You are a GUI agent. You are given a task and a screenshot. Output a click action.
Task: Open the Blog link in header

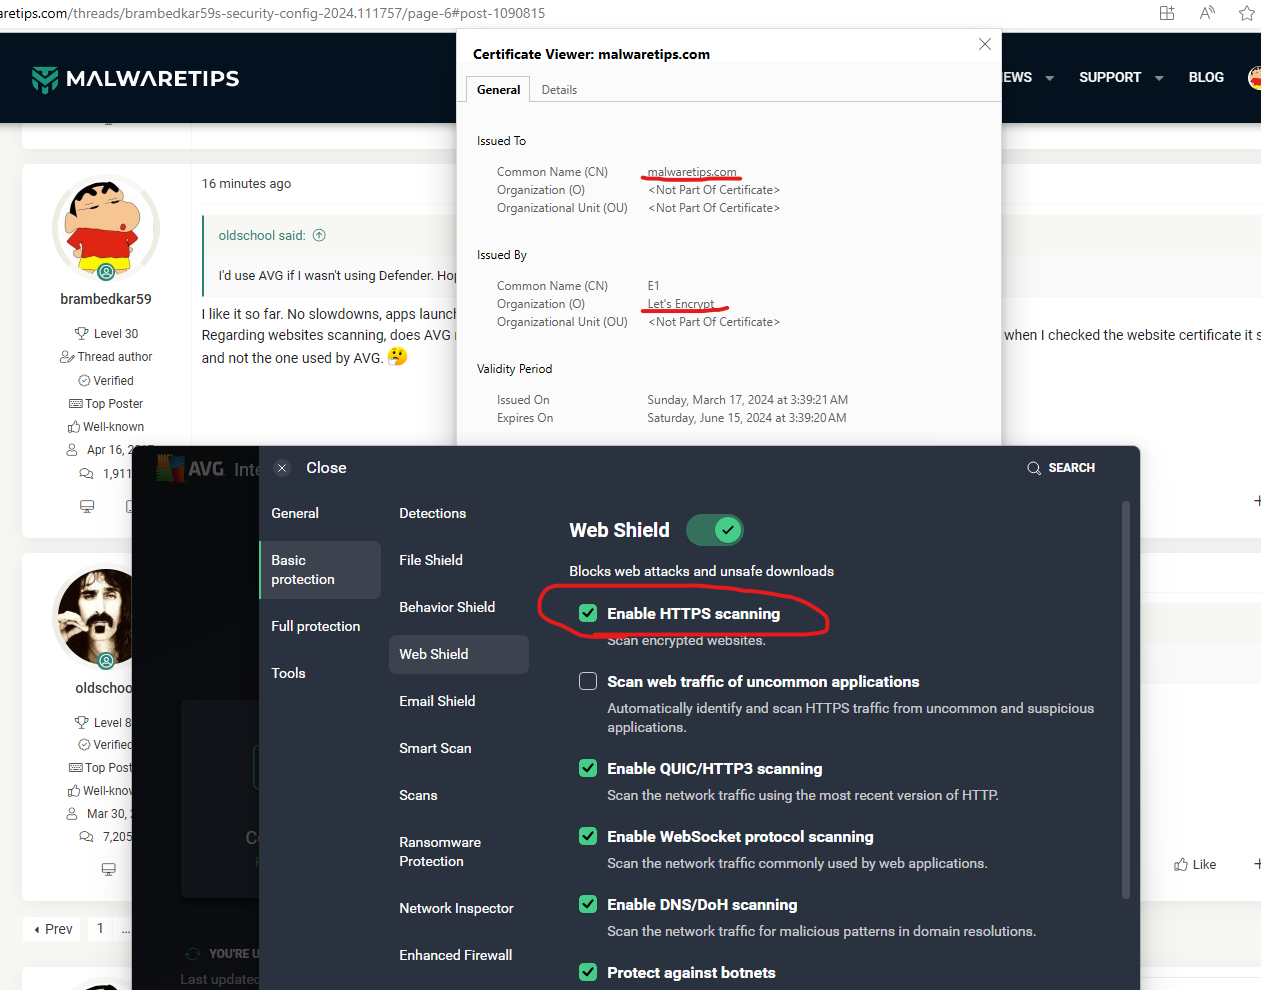(1206, 77)
